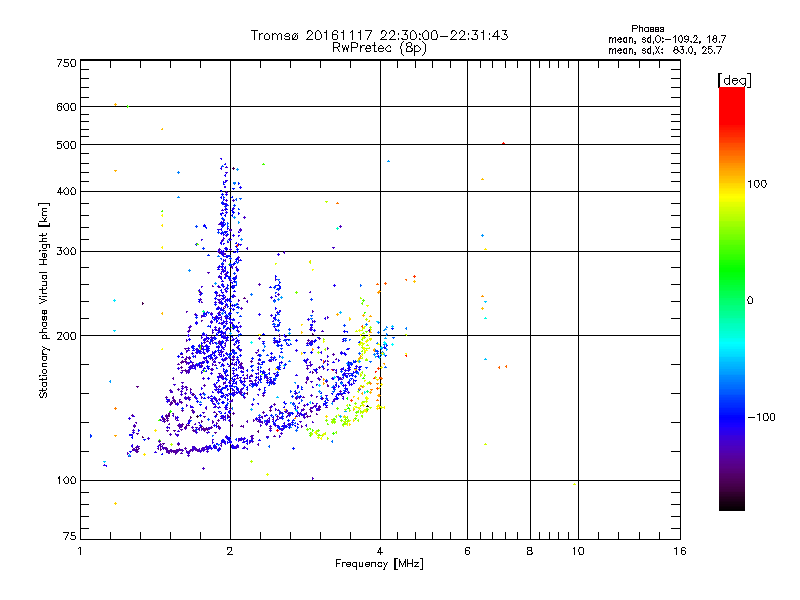
Task: Click the colorbar label '0'
Action: (750, 301)
